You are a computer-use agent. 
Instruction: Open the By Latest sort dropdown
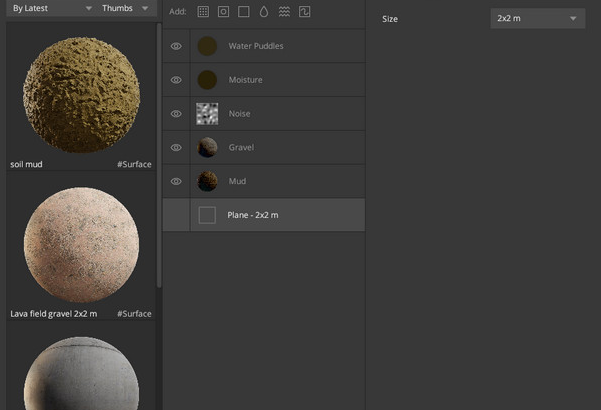pos(52,8)
